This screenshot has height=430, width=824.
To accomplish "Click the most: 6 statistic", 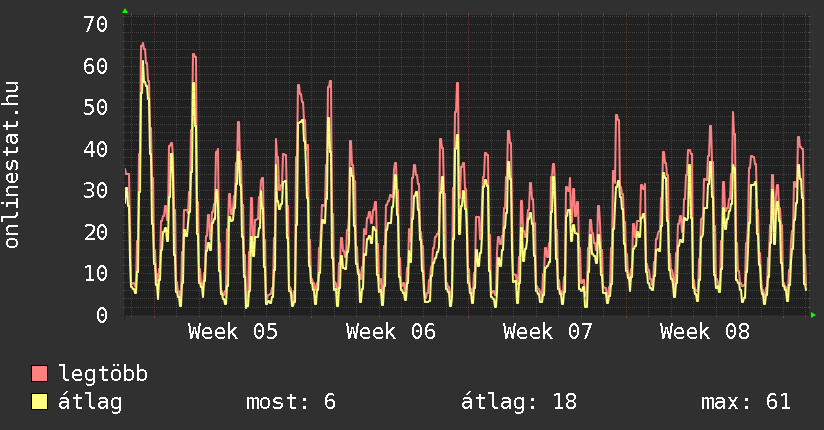I will tap(290, 402).
